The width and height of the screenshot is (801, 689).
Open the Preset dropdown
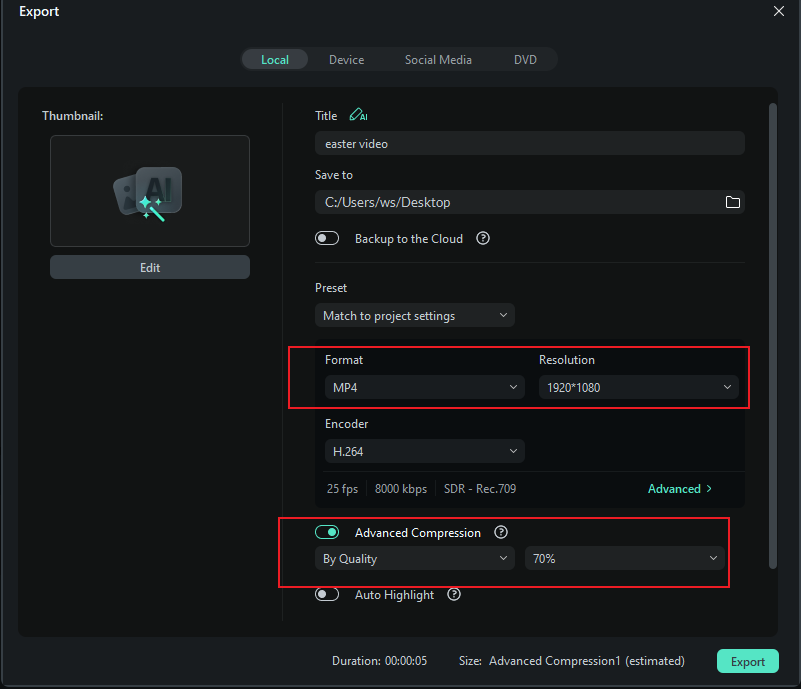(x=415, y=316)
